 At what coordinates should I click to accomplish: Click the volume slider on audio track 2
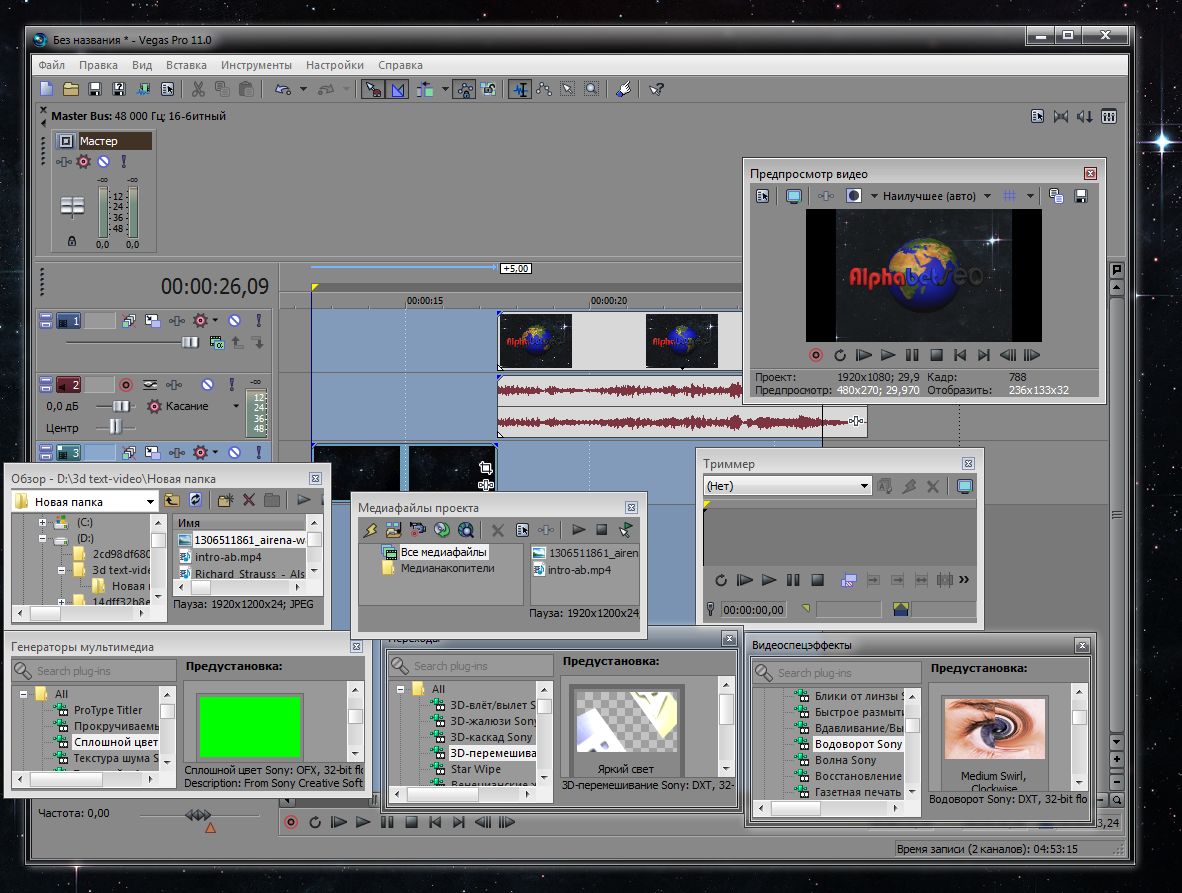click(x=121, y=406)
